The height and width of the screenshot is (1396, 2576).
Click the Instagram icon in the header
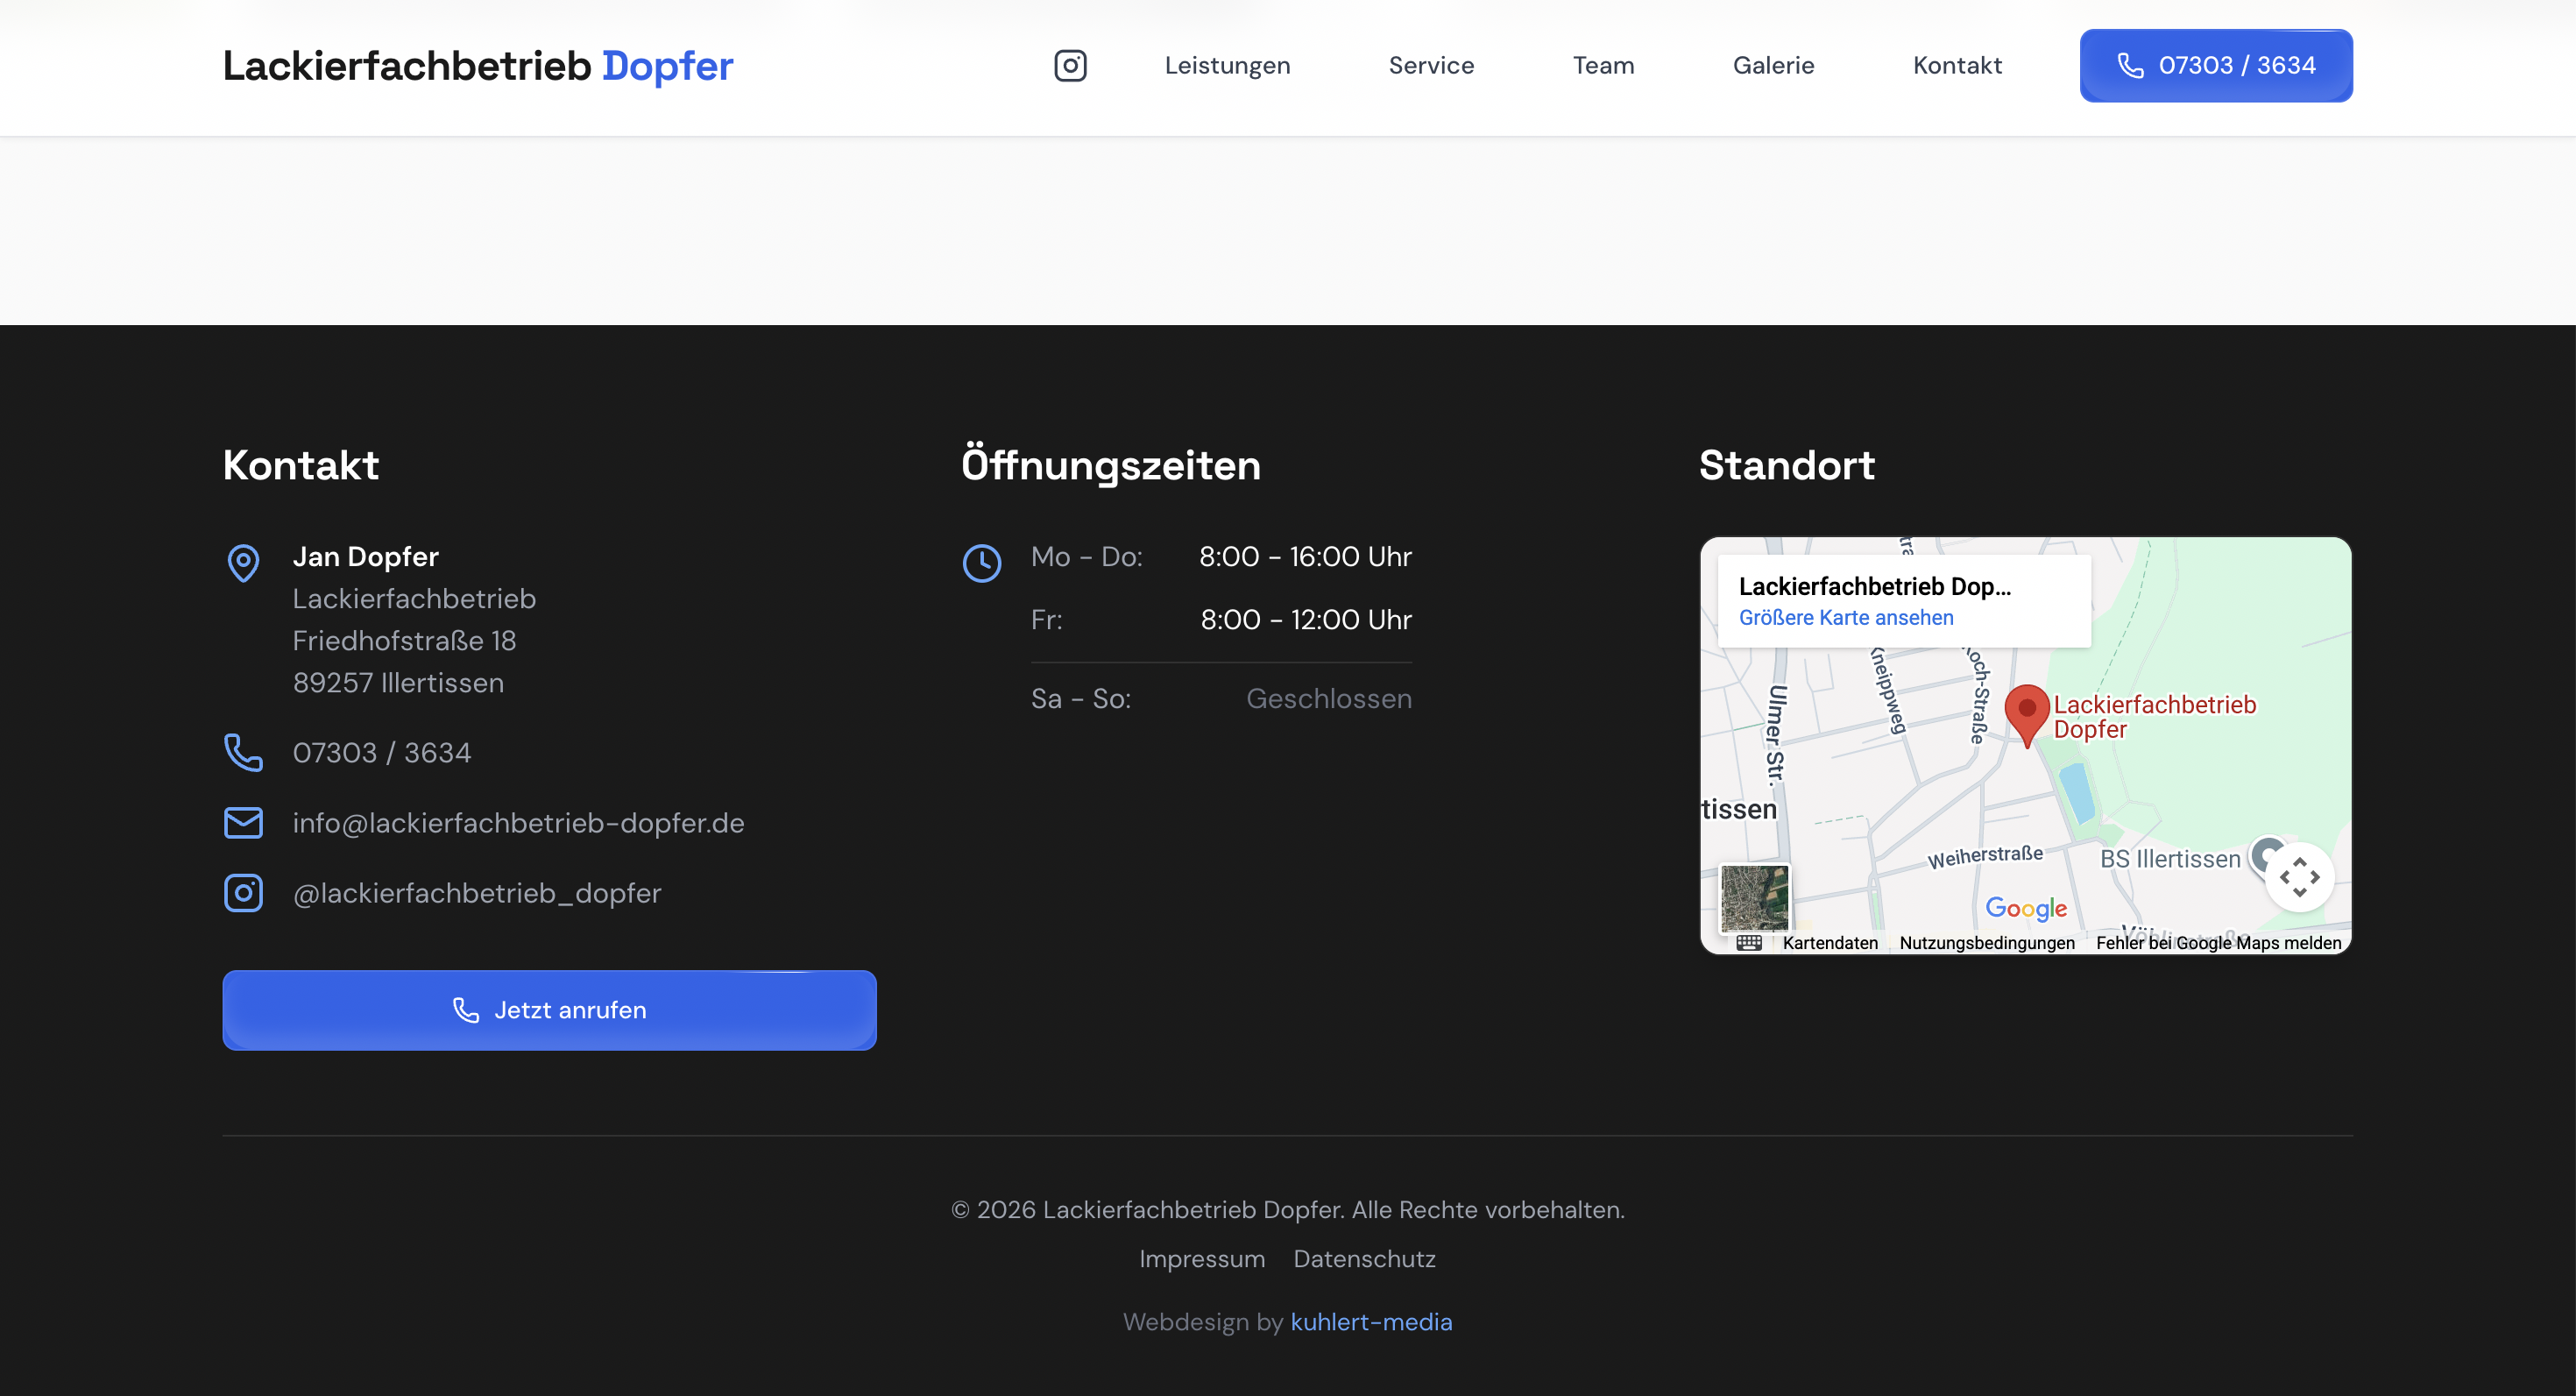[1070, 65]
